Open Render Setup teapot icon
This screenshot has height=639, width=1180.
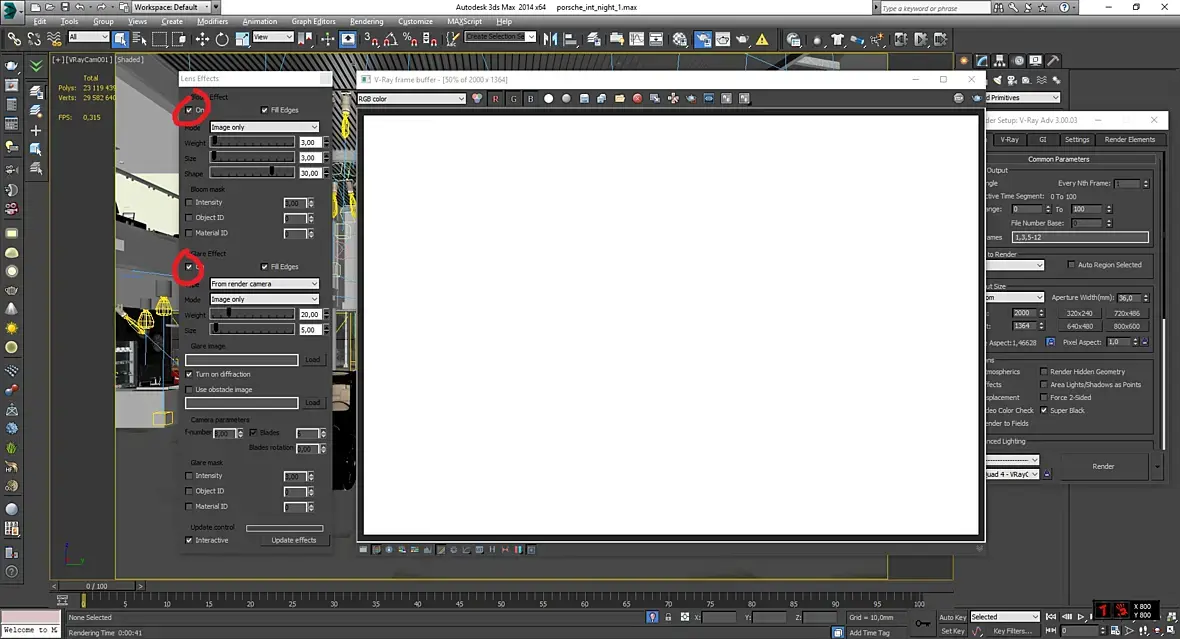coord(703,39)
